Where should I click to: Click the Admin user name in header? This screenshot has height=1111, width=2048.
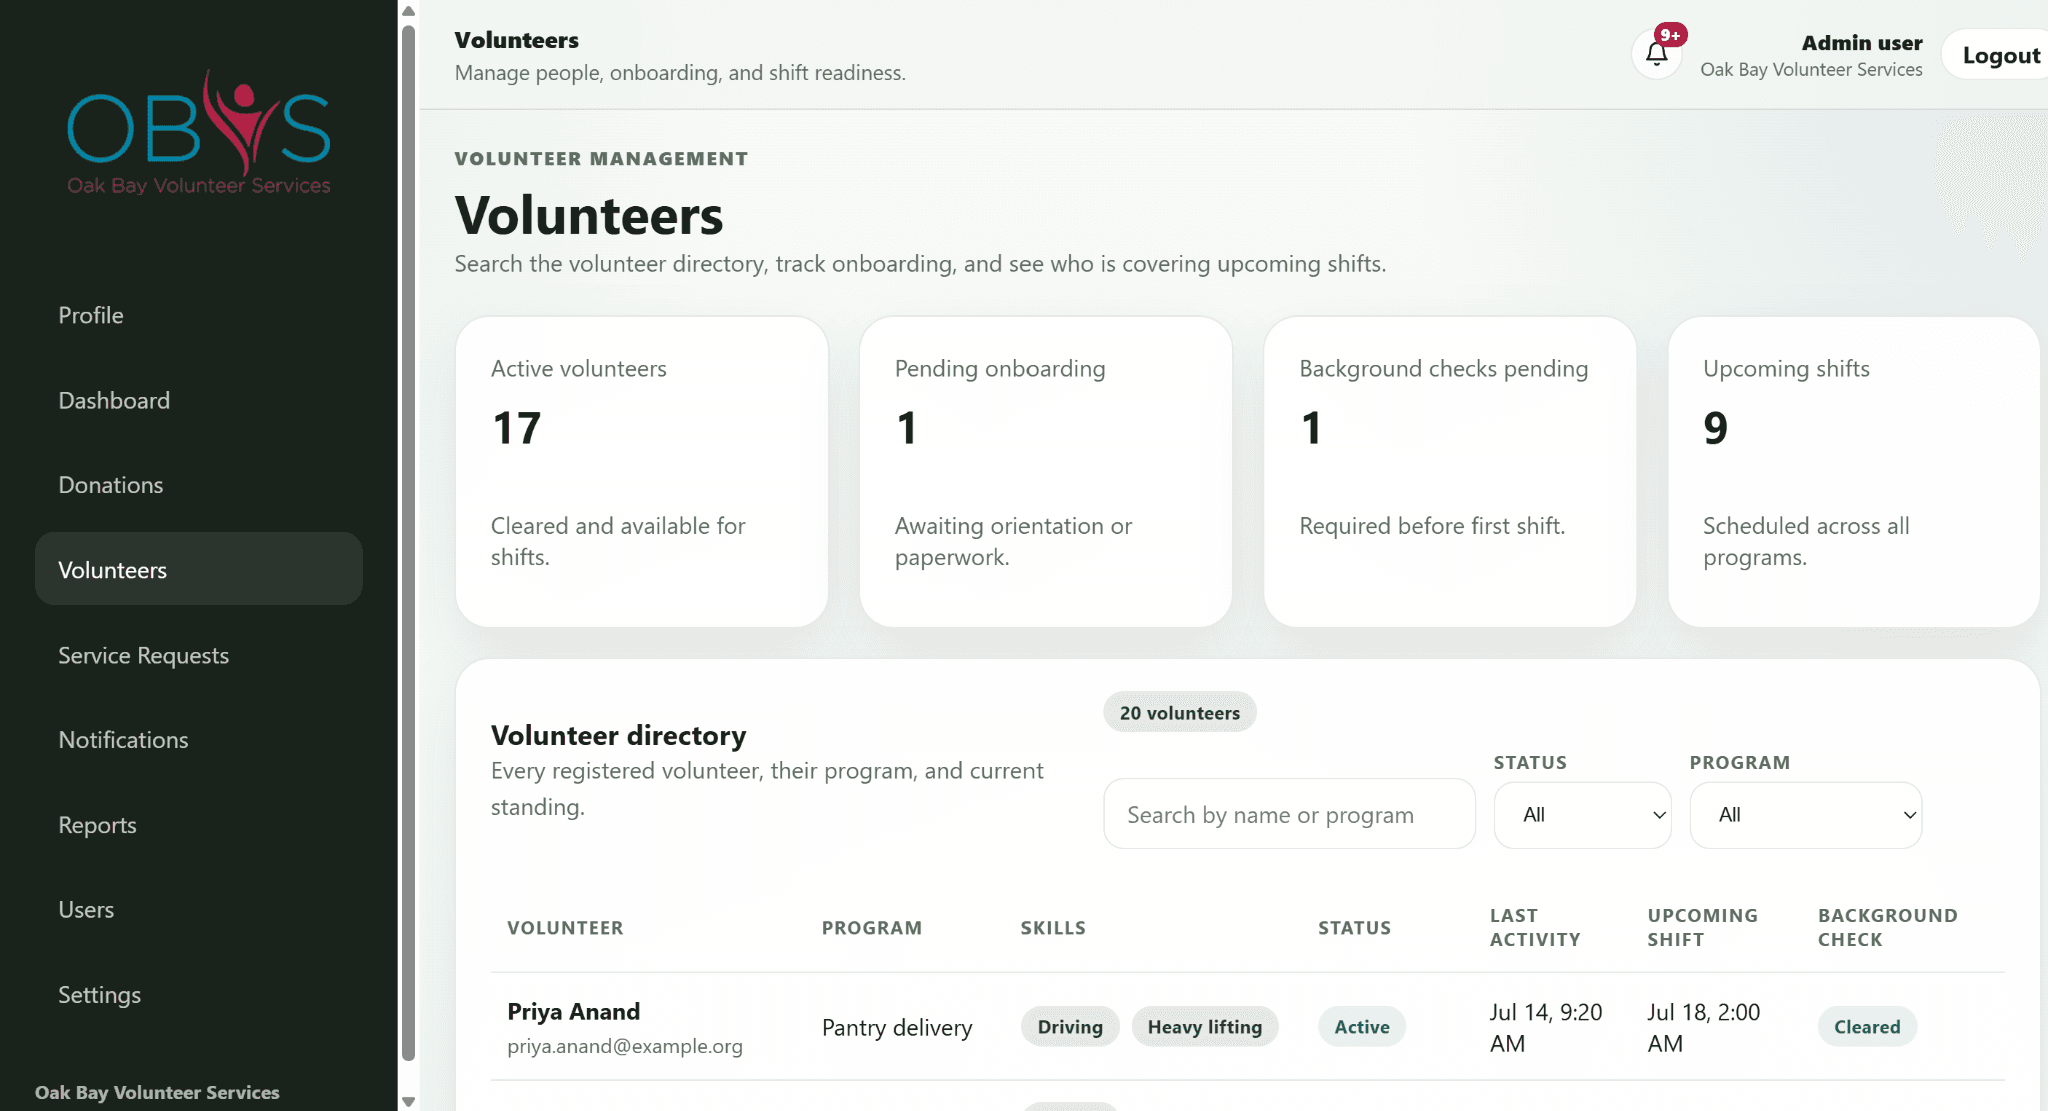pyautogui.click(x=1862, y=43)
